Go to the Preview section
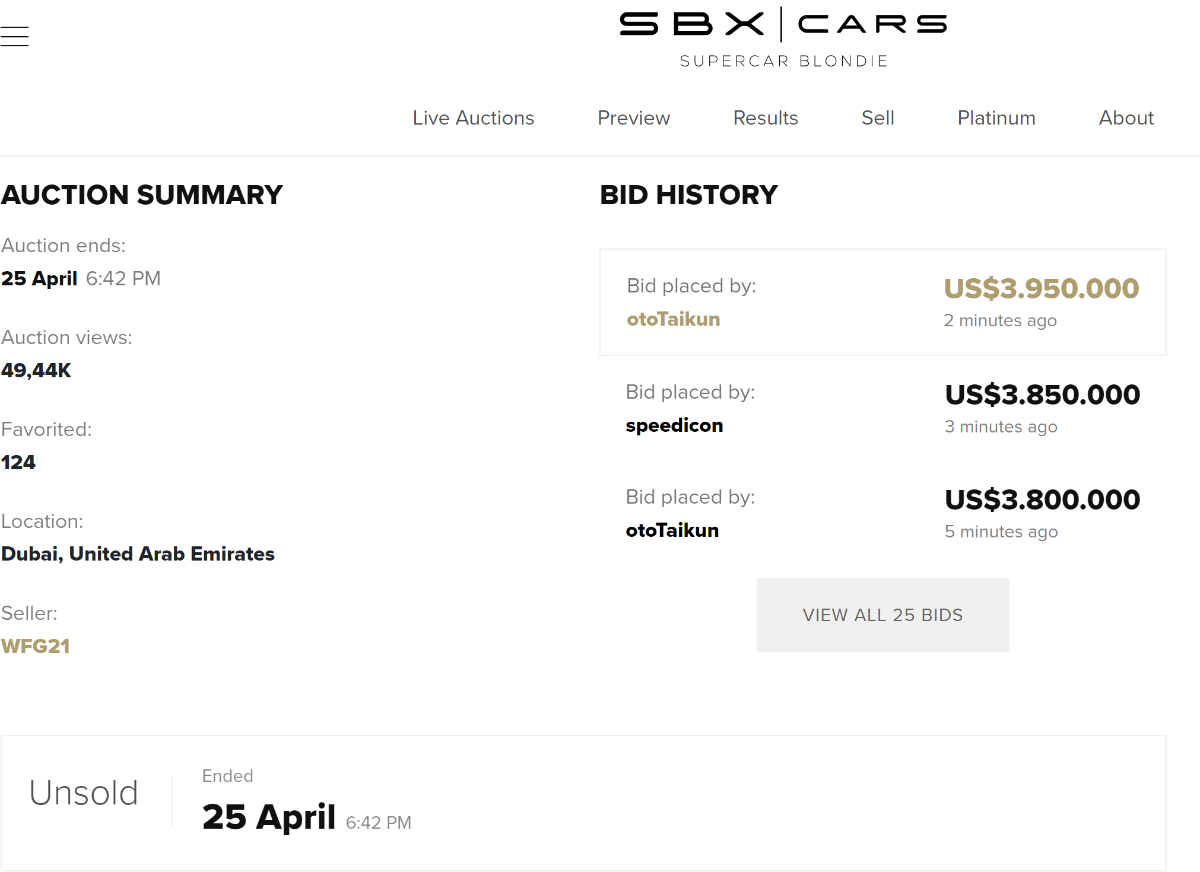 634,118
